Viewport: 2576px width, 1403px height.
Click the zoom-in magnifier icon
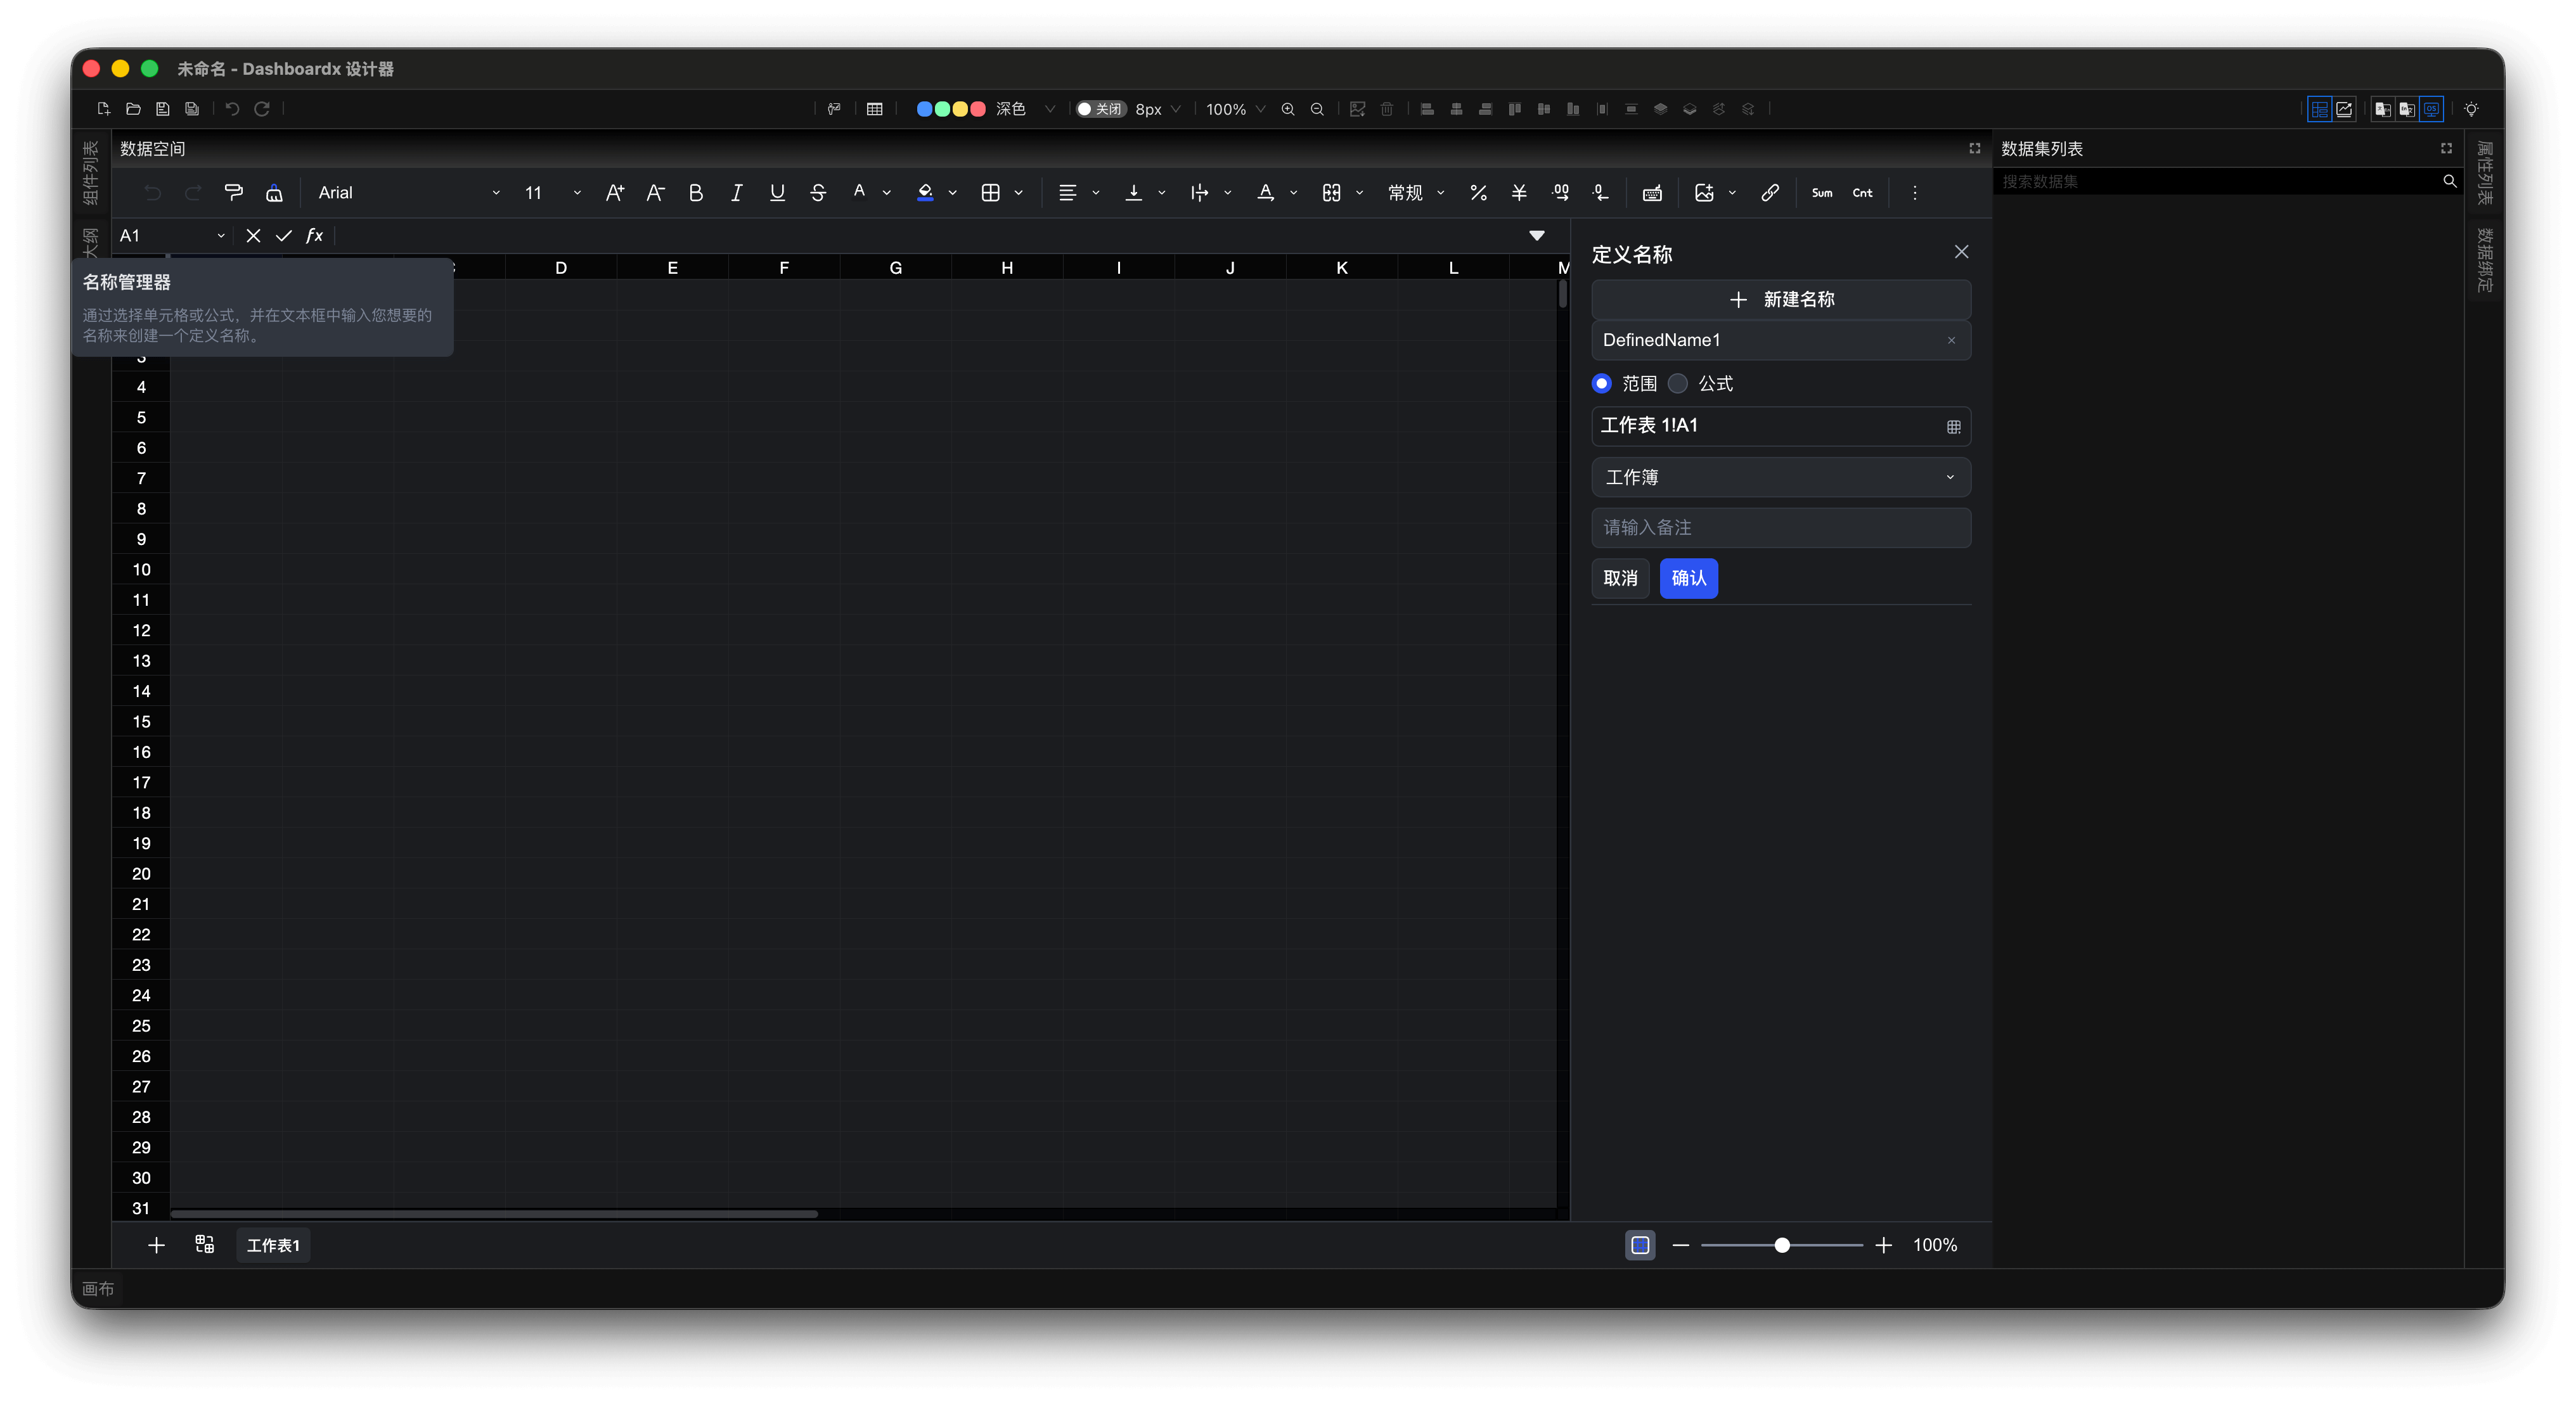pos(1288,109)
